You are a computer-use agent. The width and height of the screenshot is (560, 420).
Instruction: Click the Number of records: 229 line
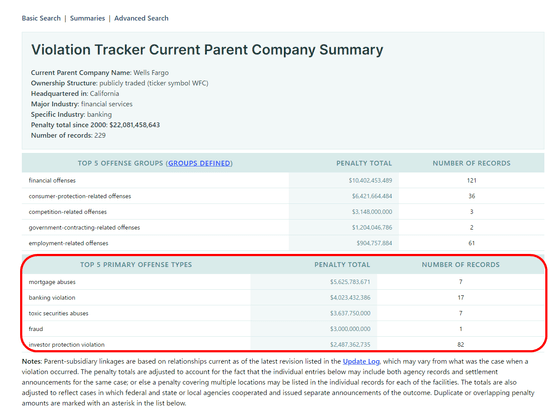(68, 135)
